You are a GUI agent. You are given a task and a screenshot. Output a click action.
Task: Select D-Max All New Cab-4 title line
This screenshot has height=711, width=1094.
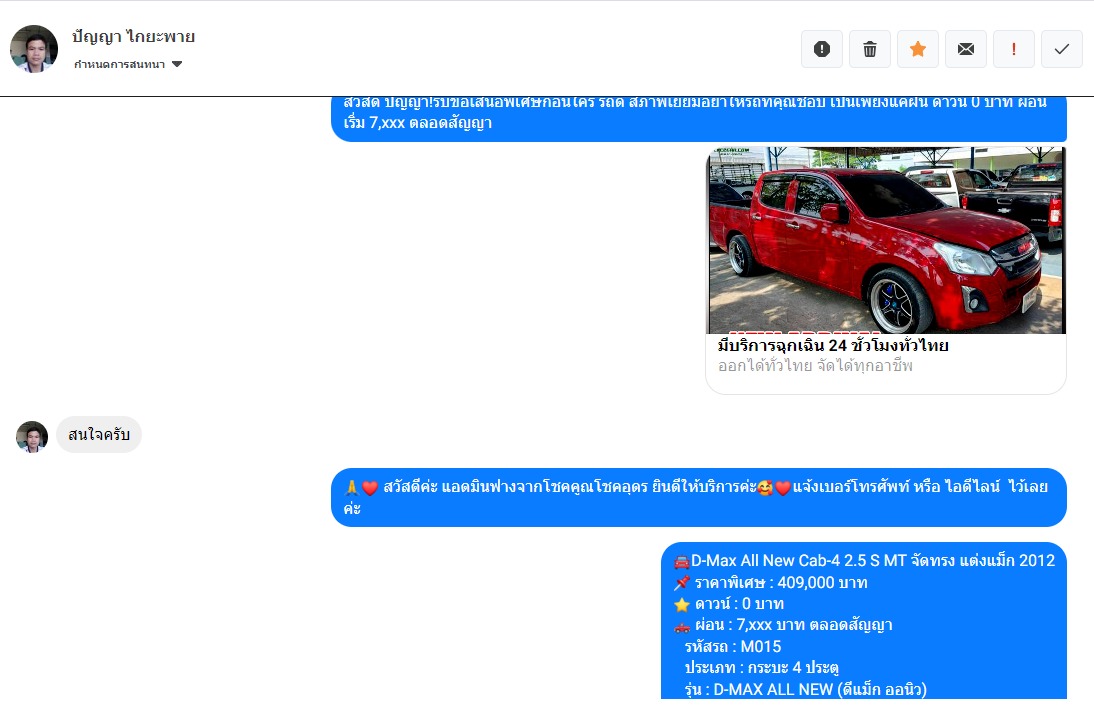pos(864,561)
